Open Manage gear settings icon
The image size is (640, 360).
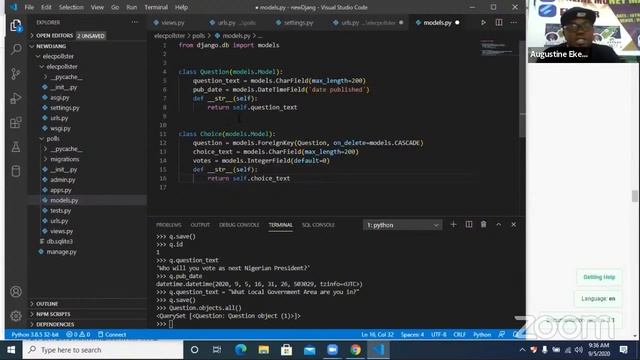(x=16, y=316)
